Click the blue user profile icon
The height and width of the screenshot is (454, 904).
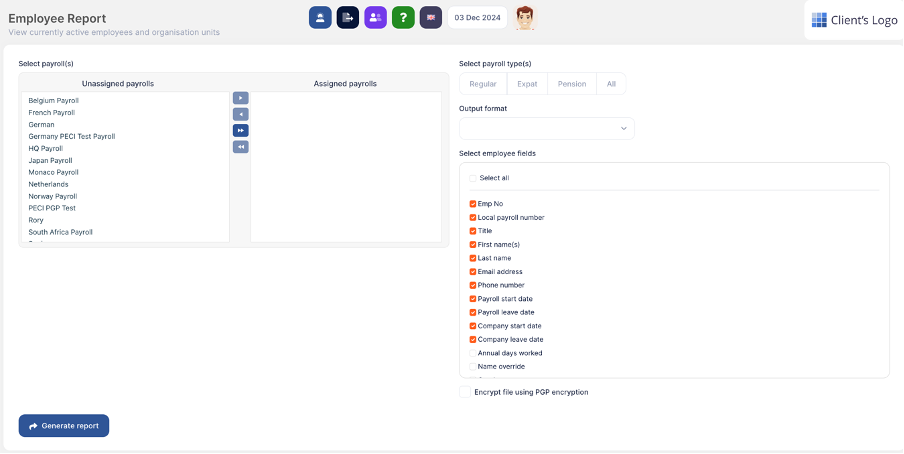click(320, 17)
